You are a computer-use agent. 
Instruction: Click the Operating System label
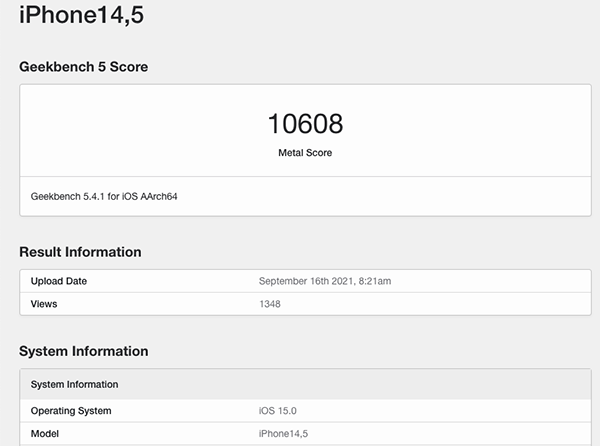point(71,411)
